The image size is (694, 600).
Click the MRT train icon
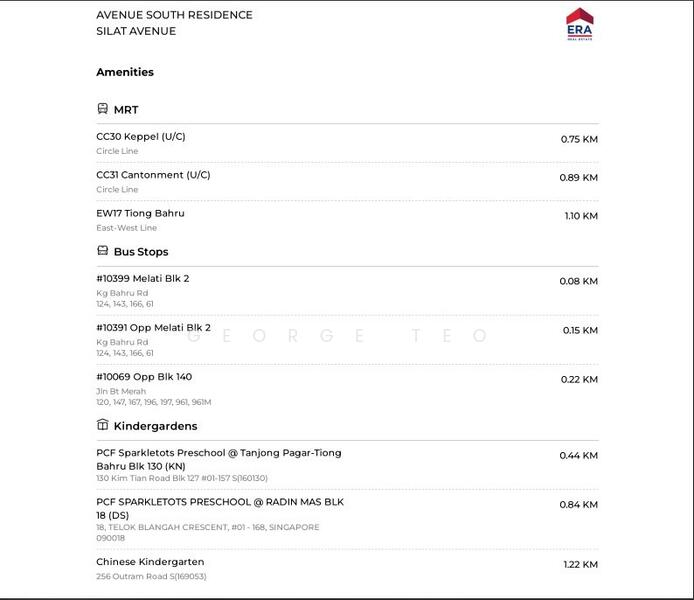(x=102, y=109)
